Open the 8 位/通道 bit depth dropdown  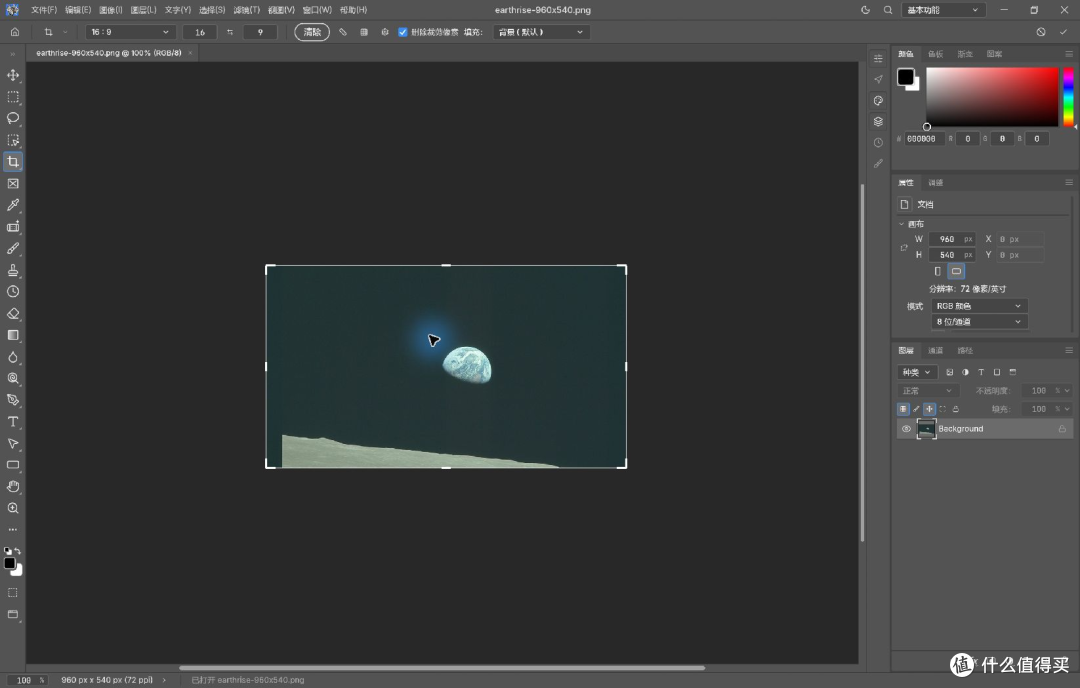(x=979, y=322)
